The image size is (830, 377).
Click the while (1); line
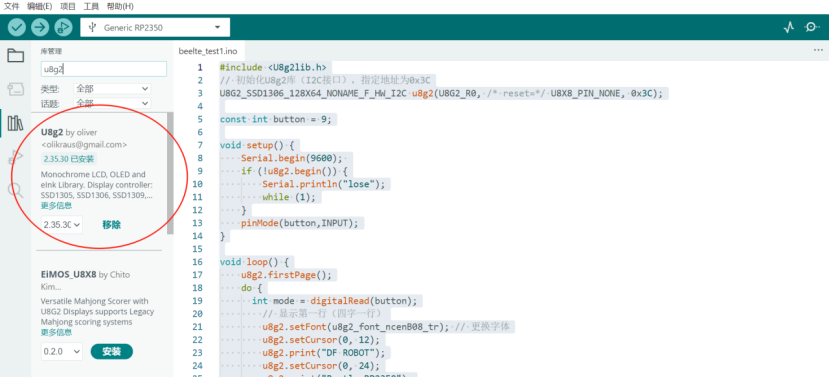(x=288, y=197)
